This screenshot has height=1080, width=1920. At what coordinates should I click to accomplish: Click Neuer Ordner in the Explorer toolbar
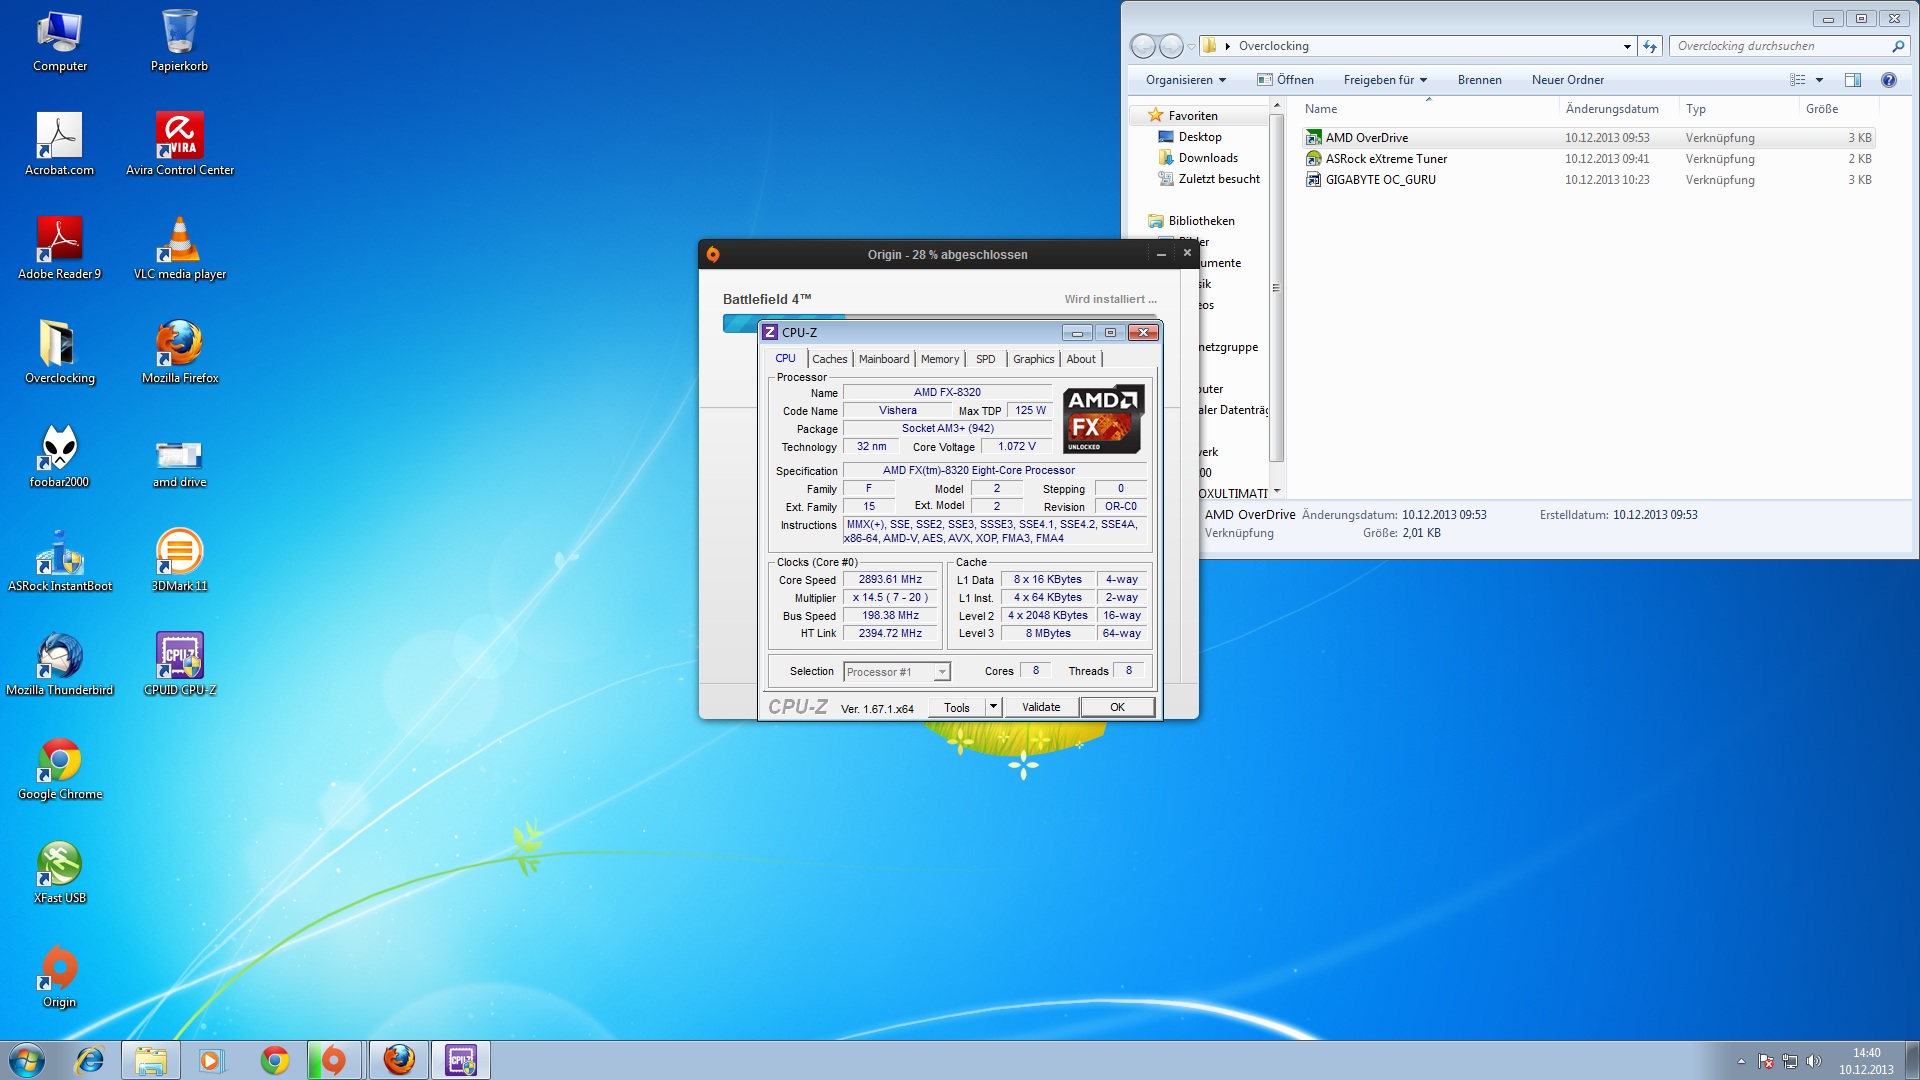[1567, 80]
